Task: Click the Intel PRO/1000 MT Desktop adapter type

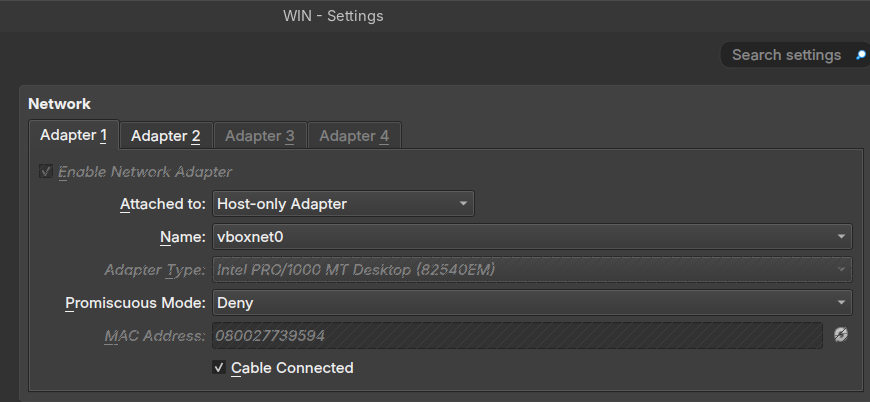Action: [356, 270]
